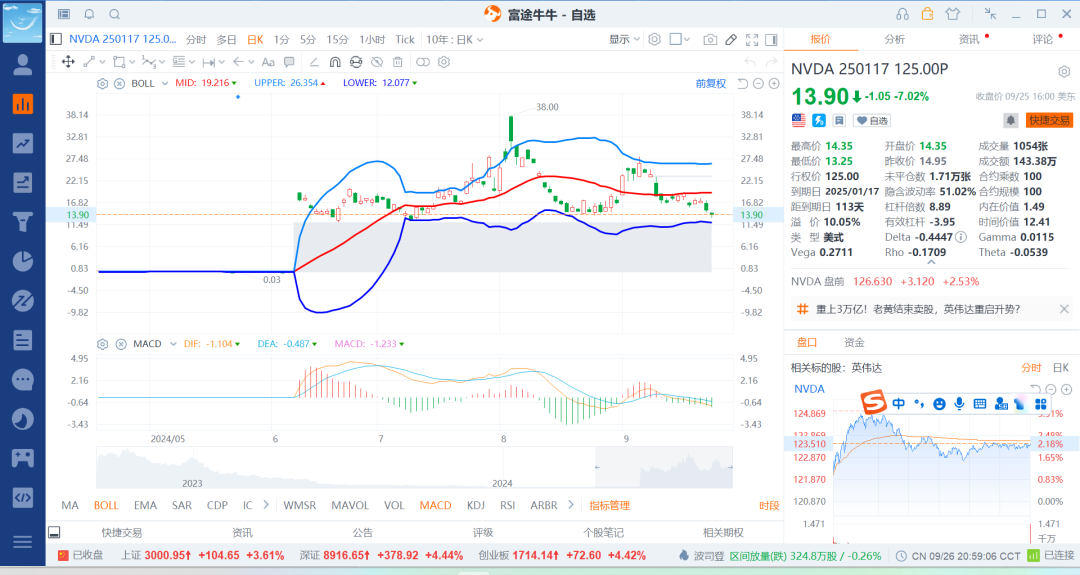
Task: Take a chart screenshot with camera icon
Action: 710,40
